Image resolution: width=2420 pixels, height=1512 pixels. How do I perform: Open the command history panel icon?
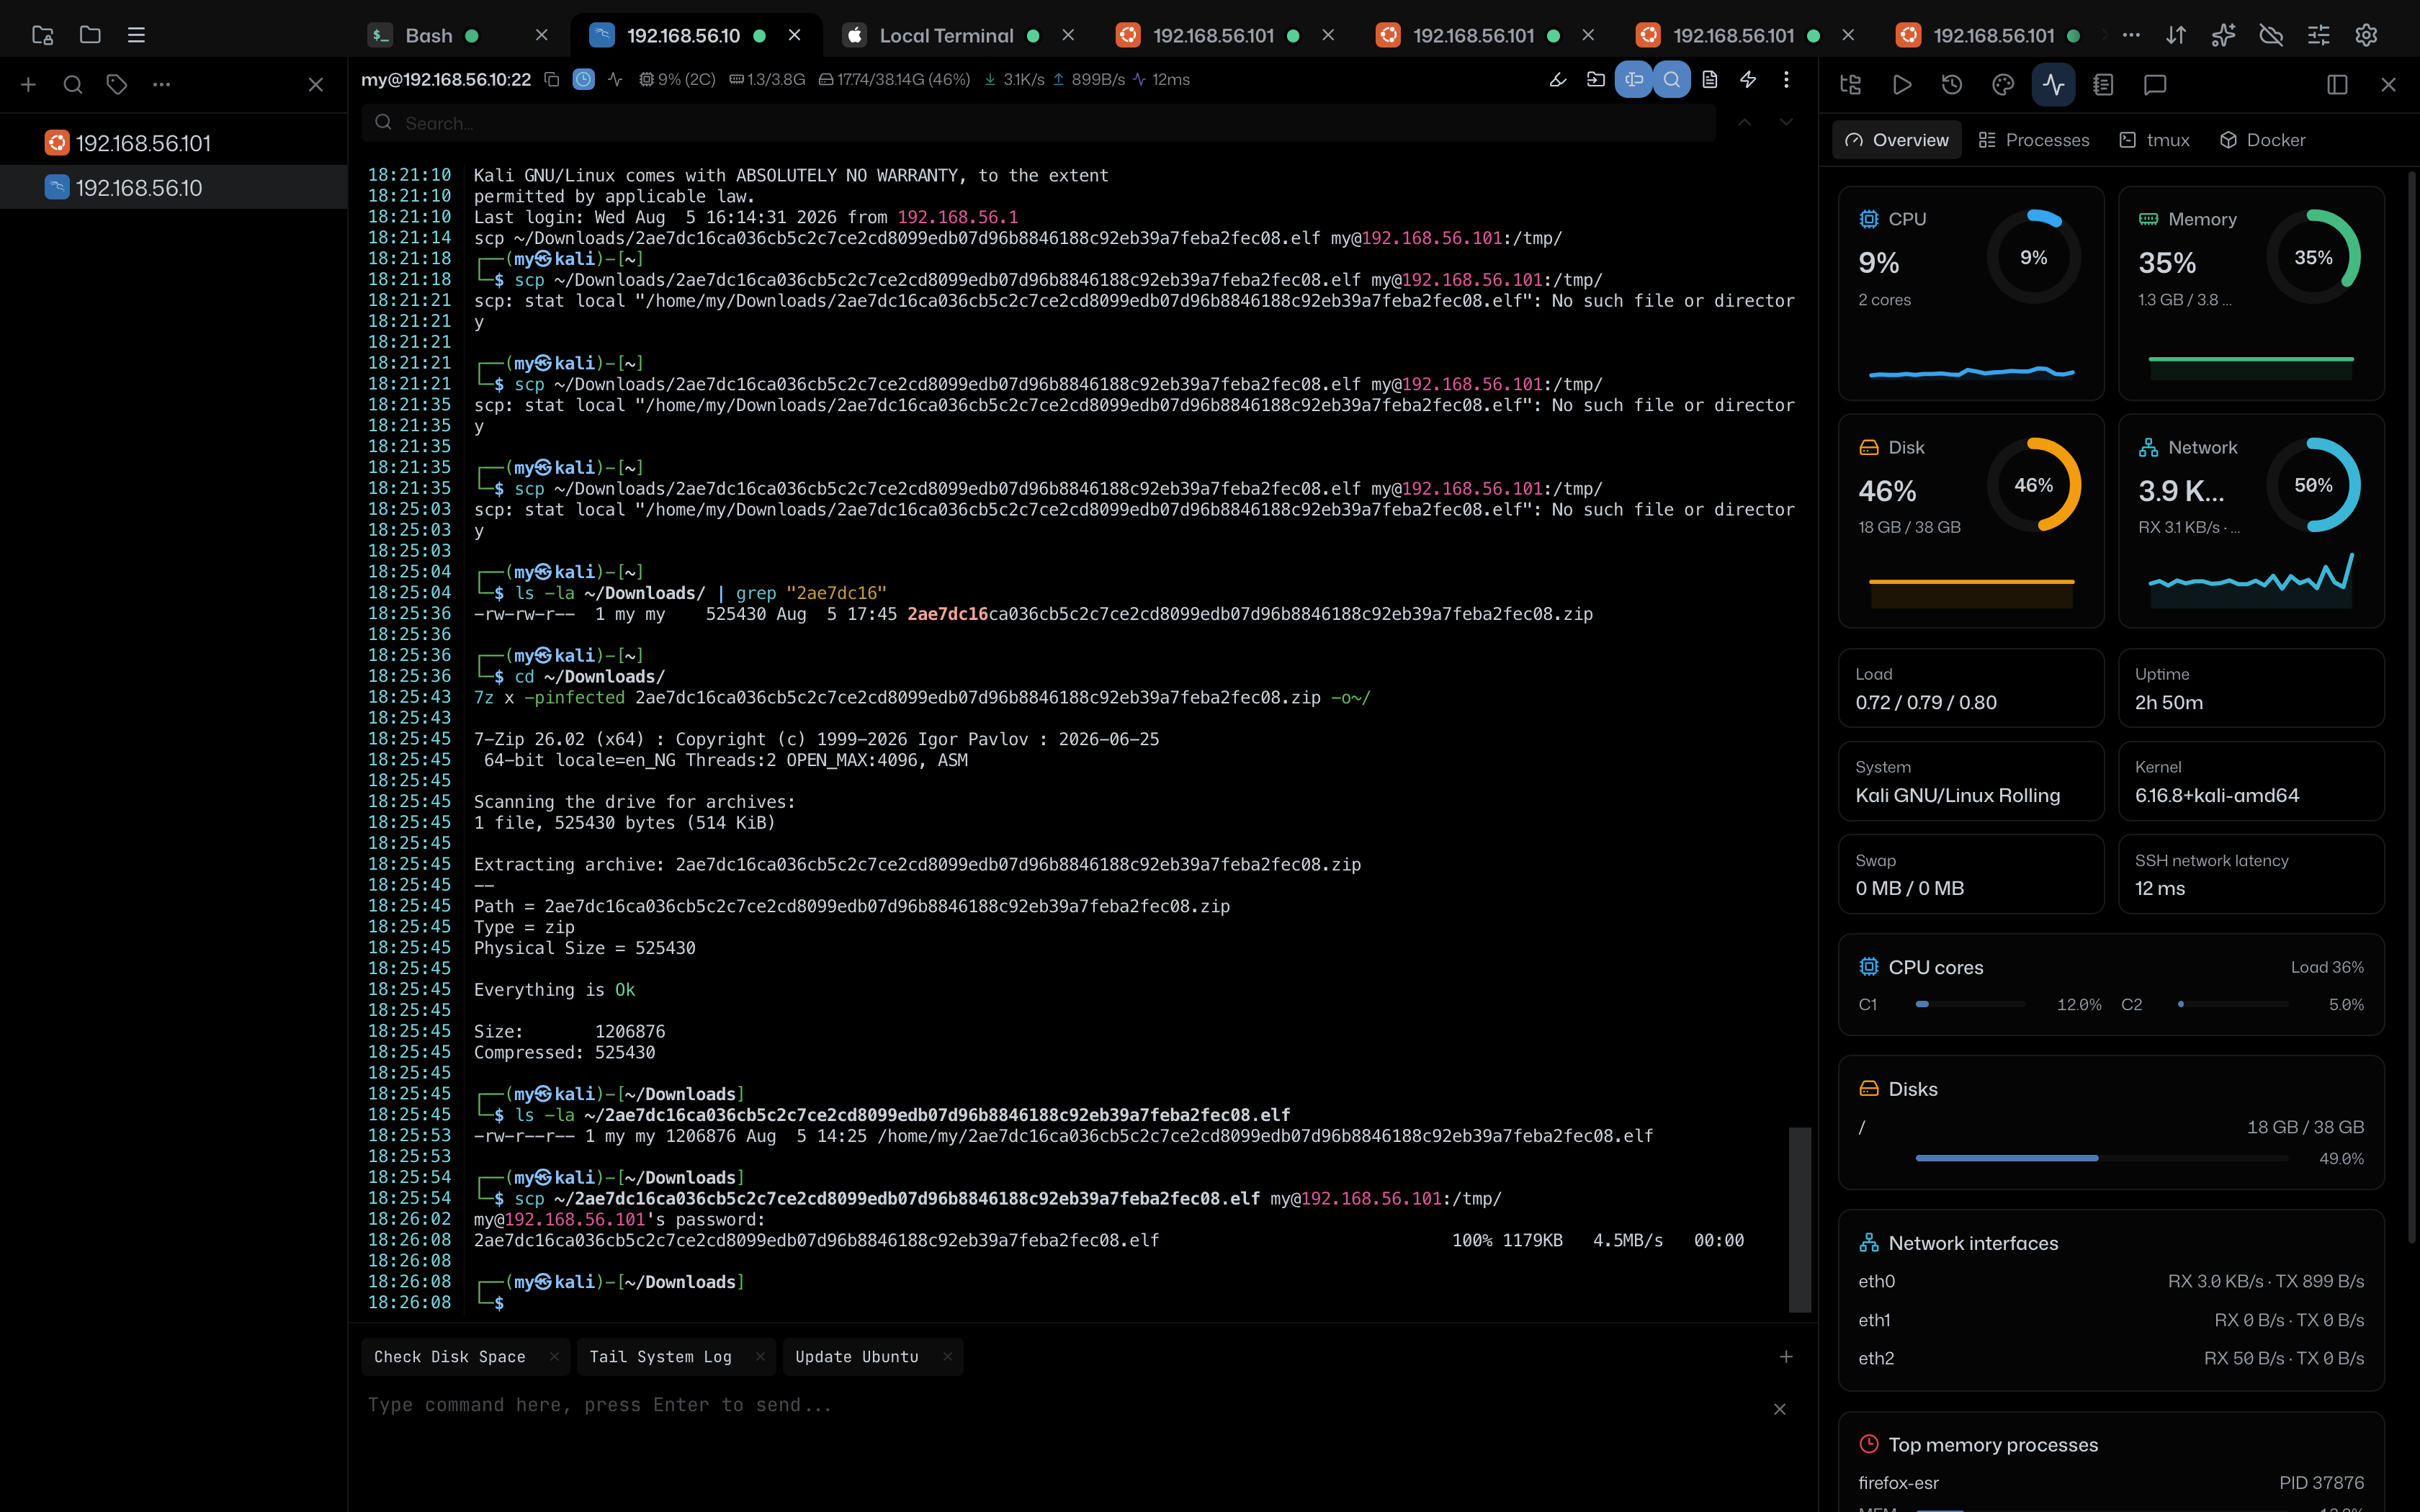point(1952,85)
